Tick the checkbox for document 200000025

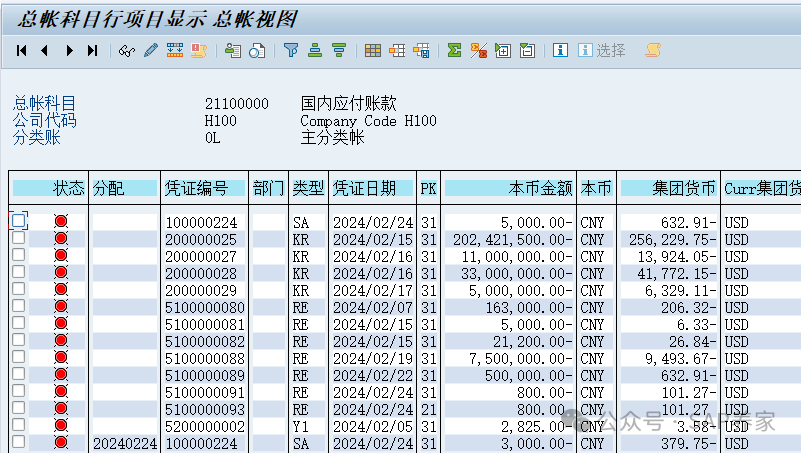[x=18, y=237]
